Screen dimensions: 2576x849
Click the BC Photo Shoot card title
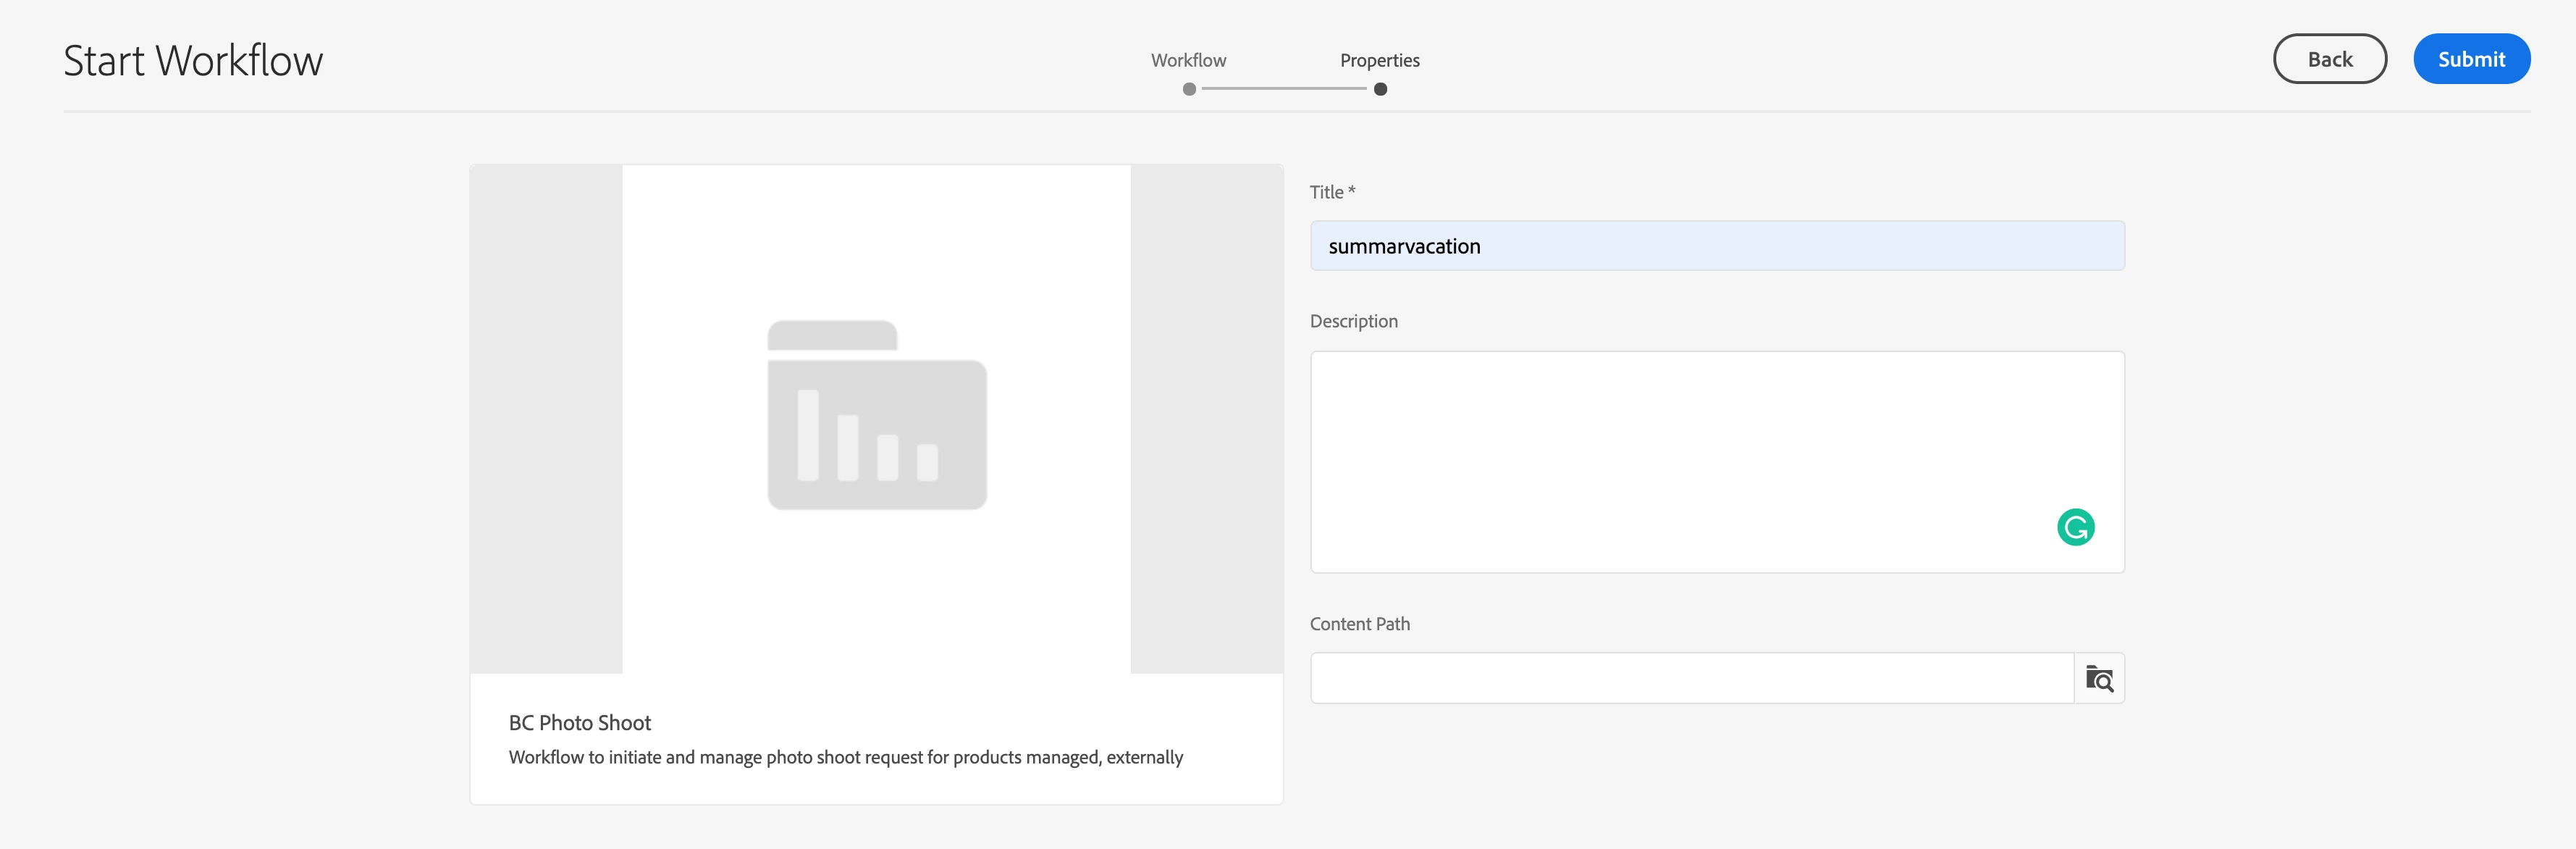pyautogui.click(x=579, y=723)
